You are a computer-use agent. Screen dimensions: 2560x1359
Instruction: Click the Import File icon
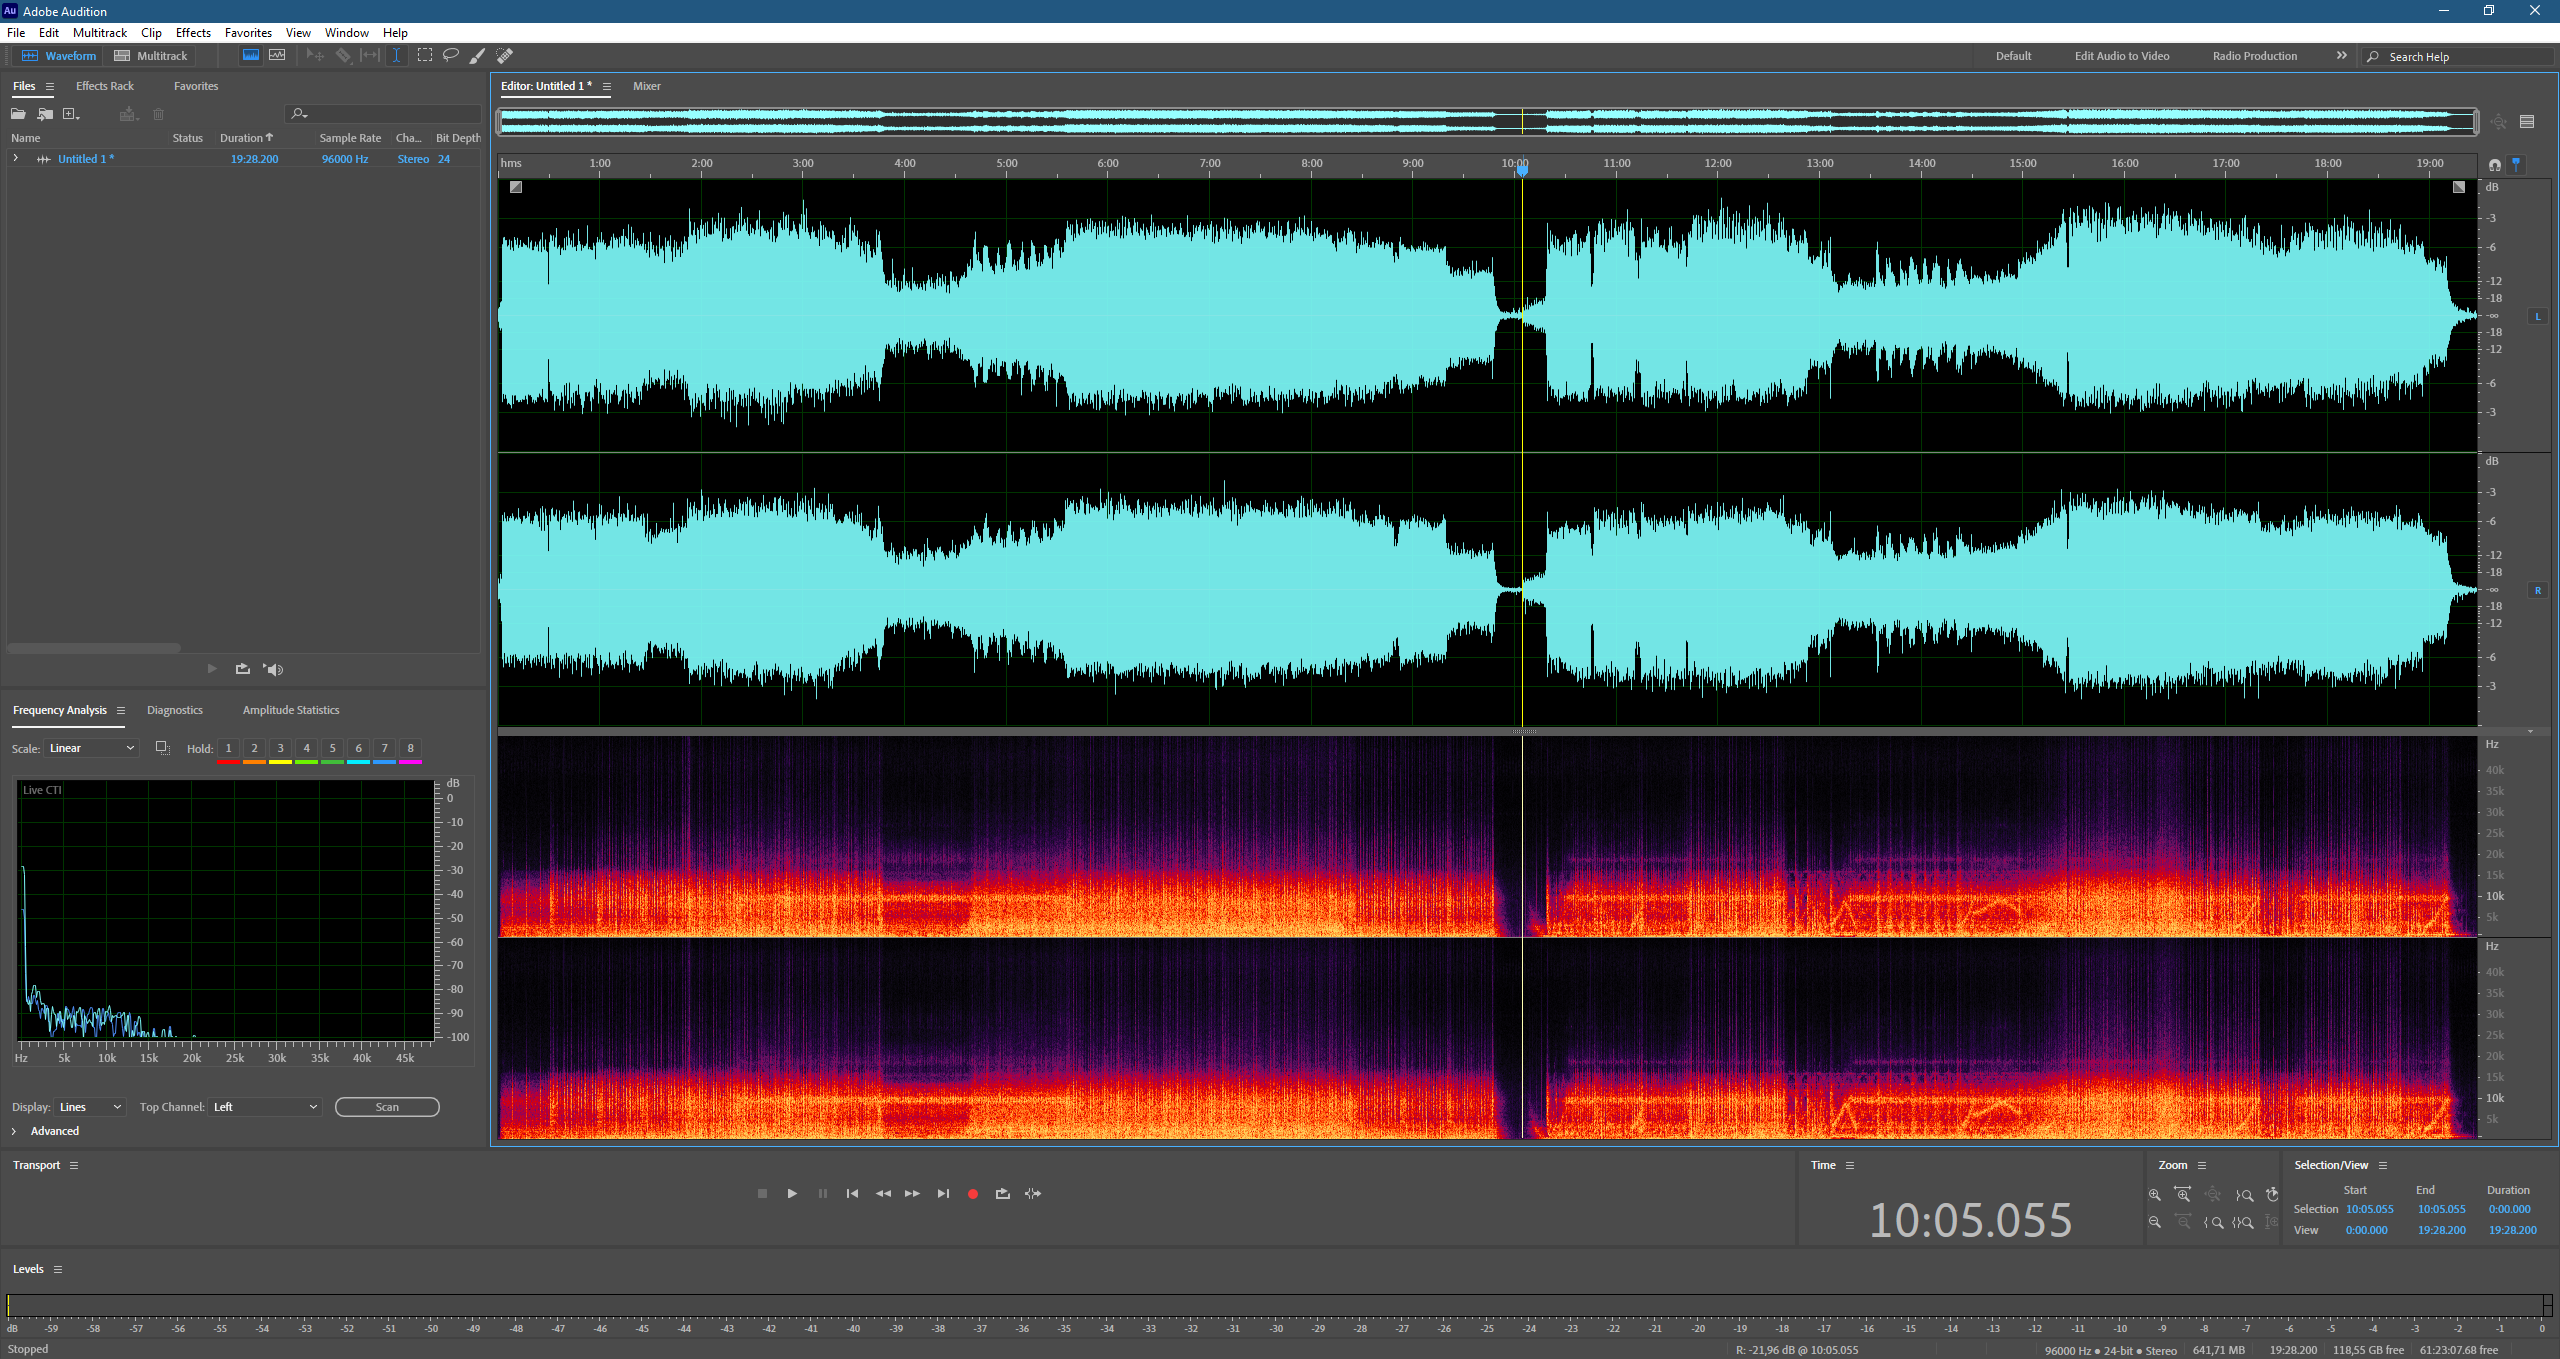(45, 114)
